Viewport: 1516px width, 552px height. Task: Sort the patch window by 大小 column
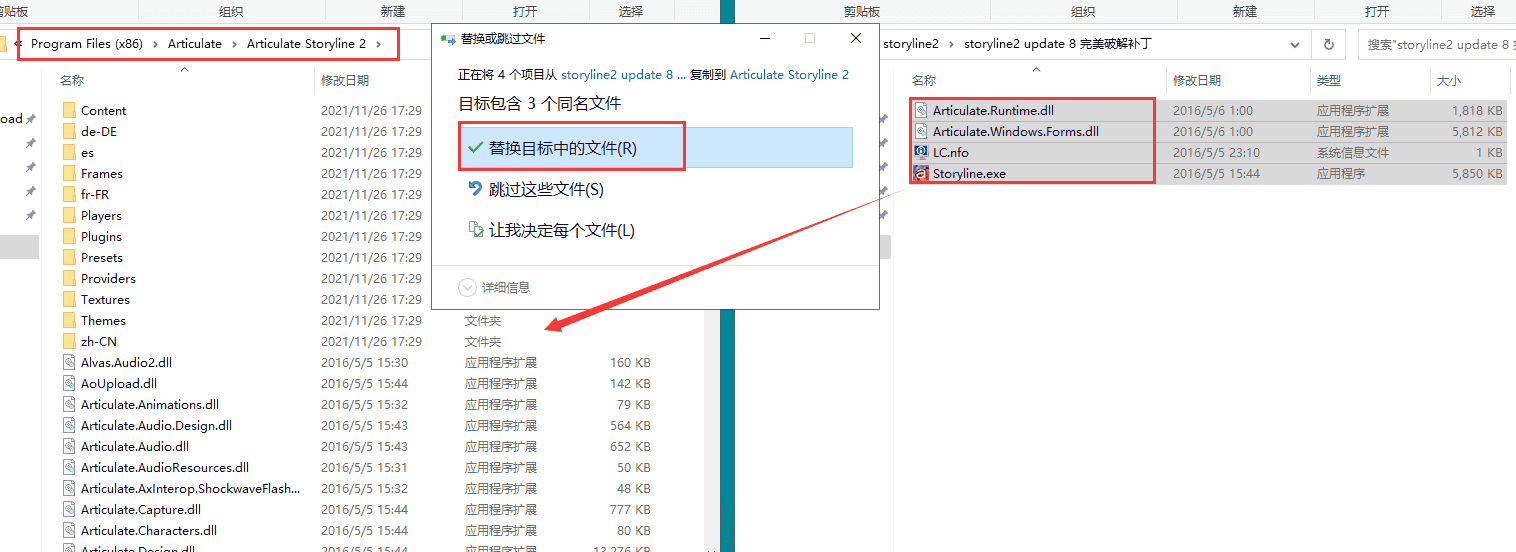(x=1449, y=80)
